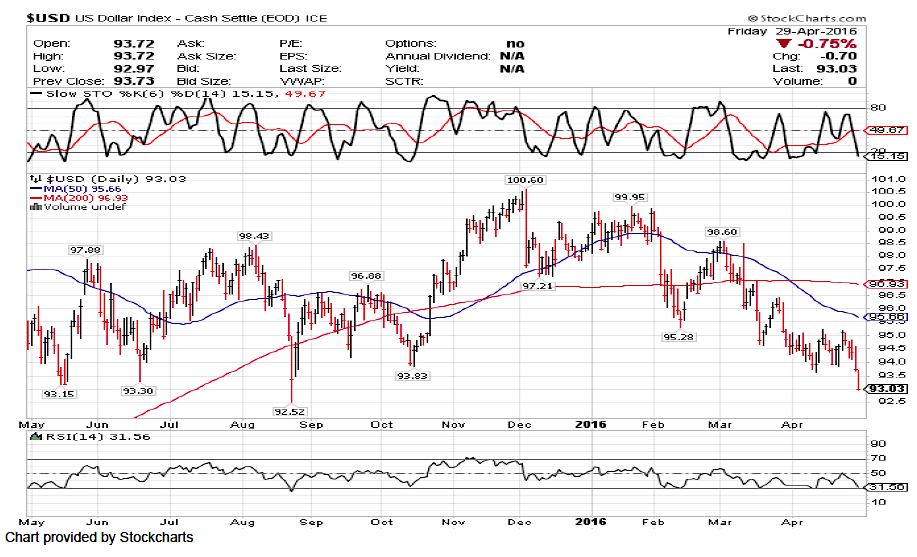Click the 98.43 high price label
Image resolution: width=917 pixels, height=557 pixels.
coord(254,236)
